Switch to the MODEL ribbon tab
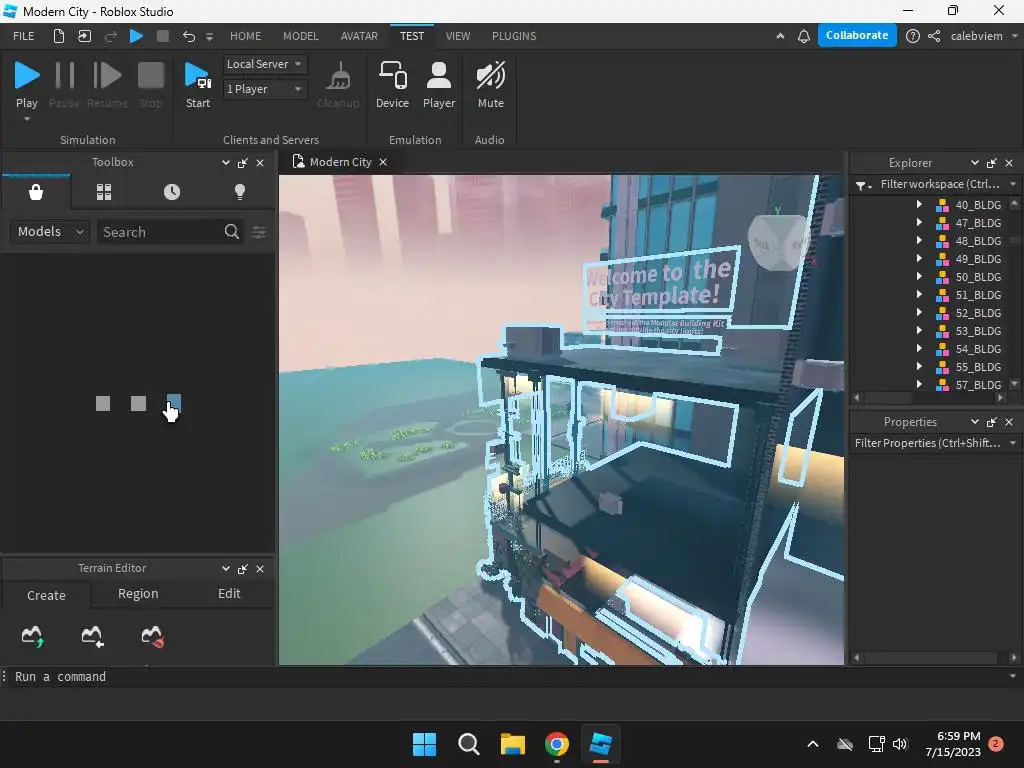Screen dimensions: 1024x768 click(300, 36)
